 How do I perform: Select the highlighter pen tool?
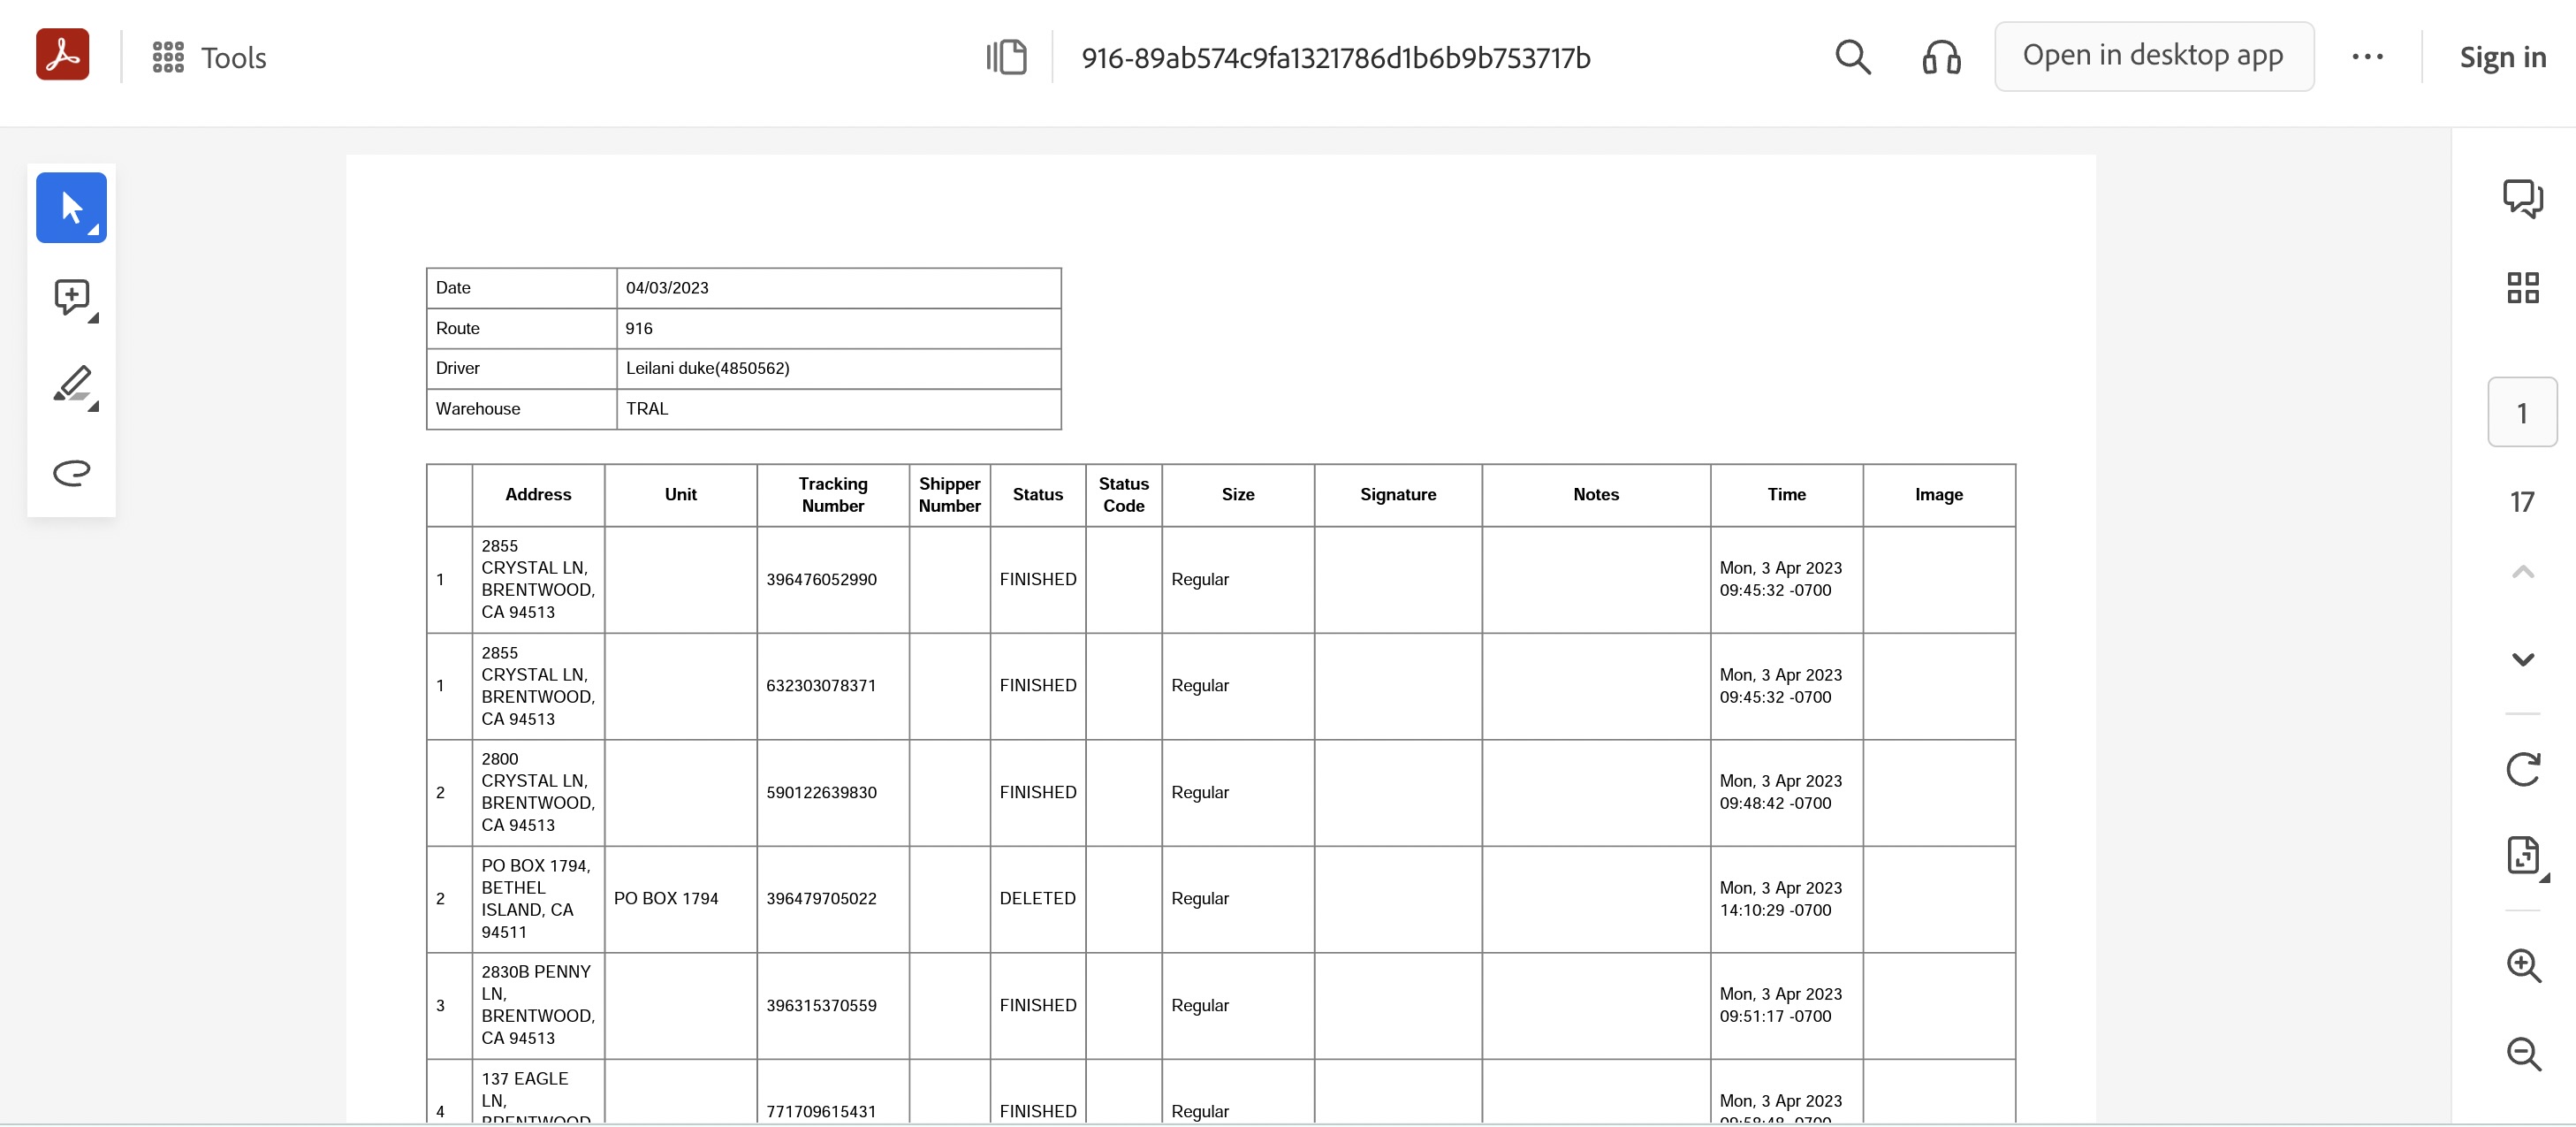tap(72, 385)
